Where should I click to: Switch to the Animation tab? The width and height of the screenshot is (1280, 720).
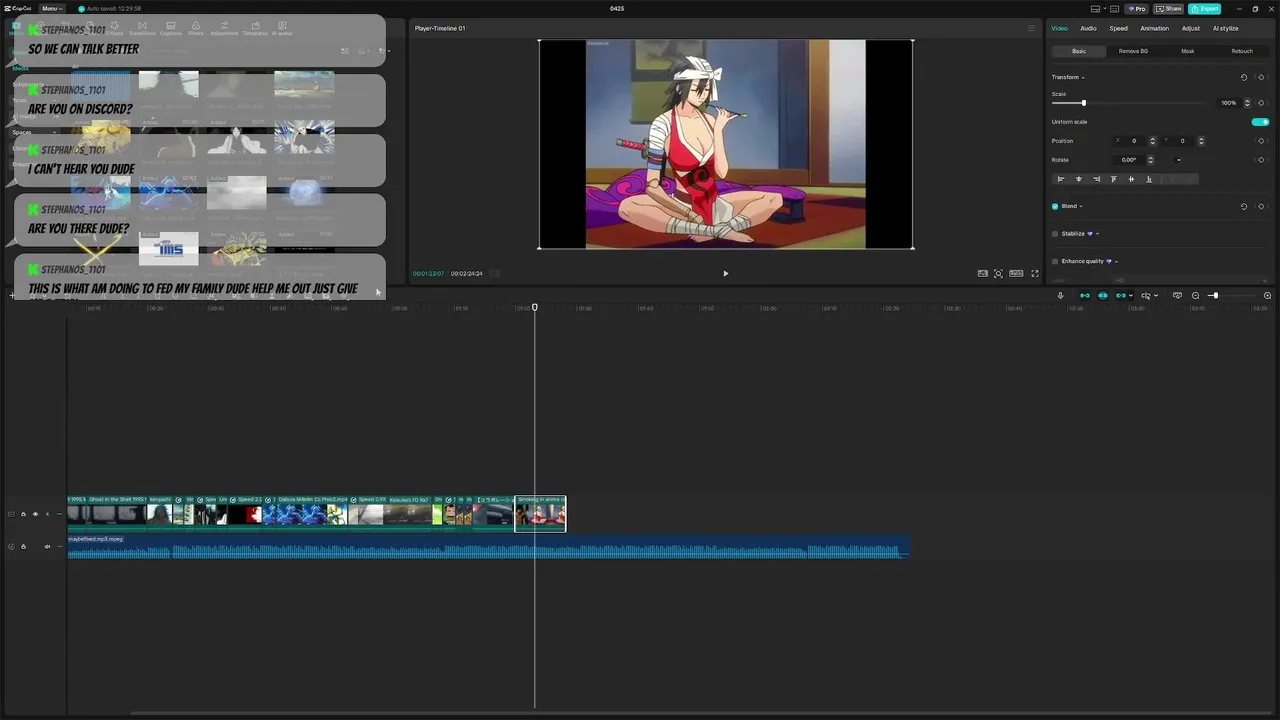(x=1154, y=28)
